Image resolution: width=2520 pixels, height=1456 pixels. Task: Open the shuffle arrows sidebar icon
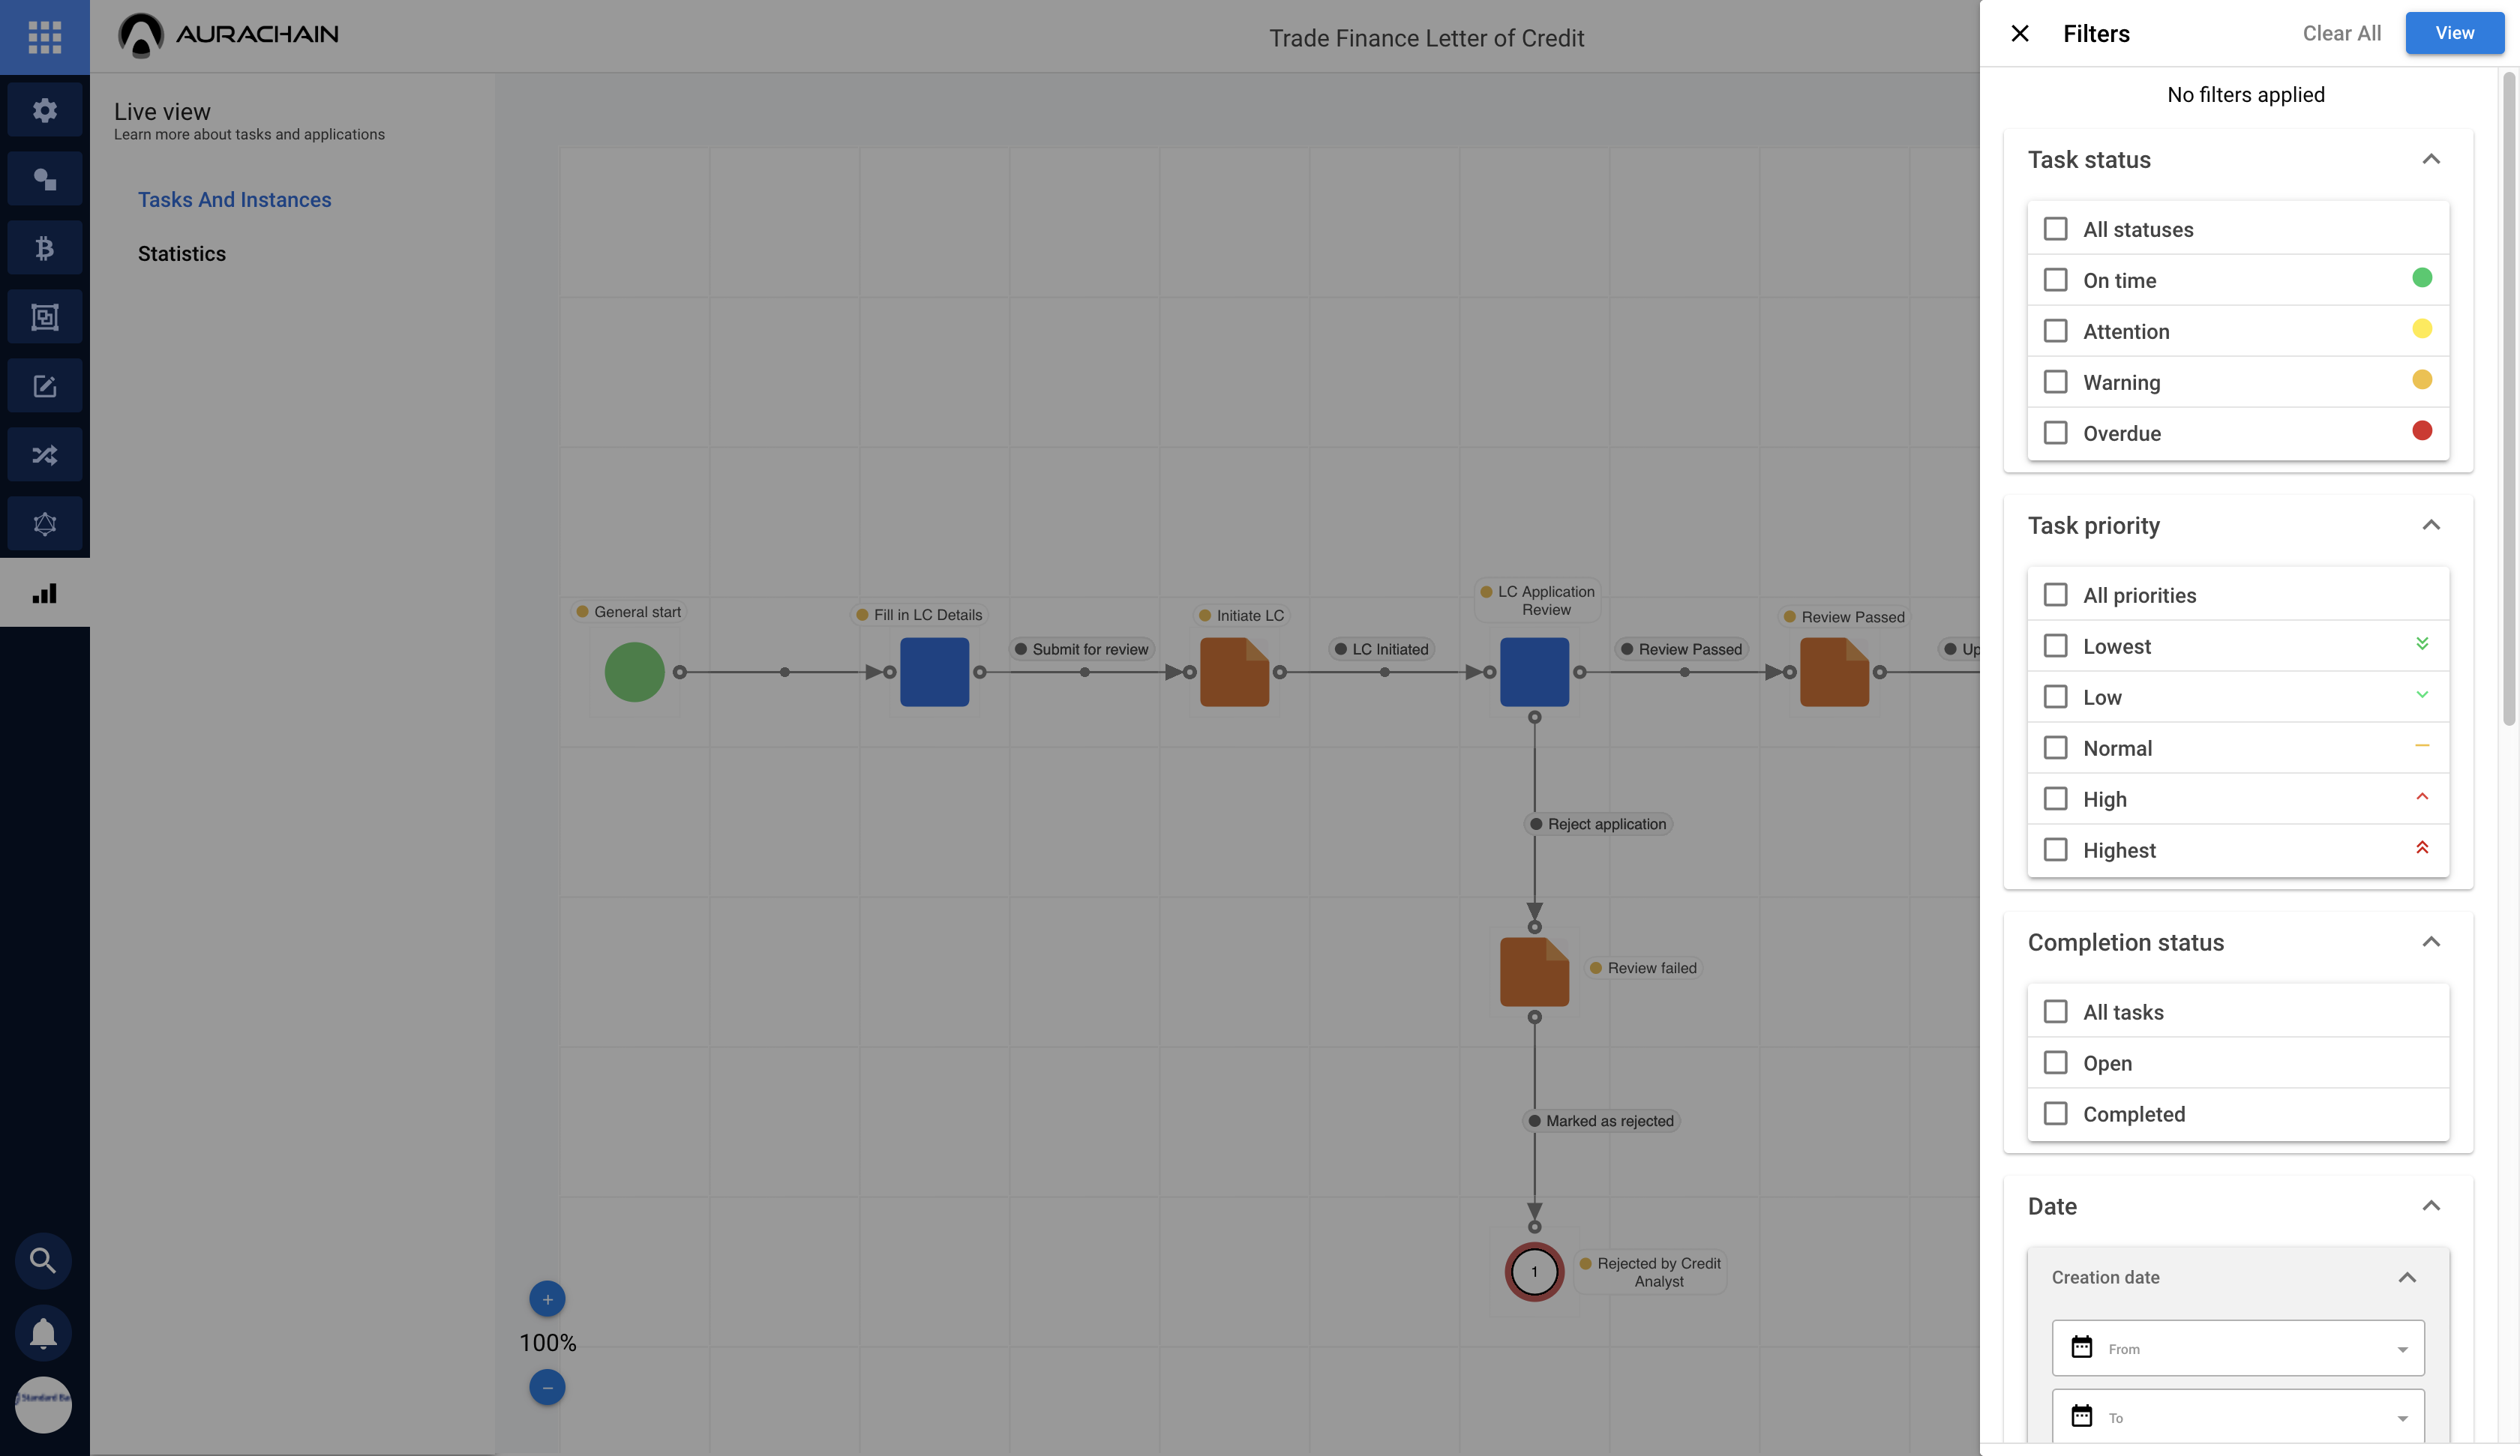(x=44, y=455)
